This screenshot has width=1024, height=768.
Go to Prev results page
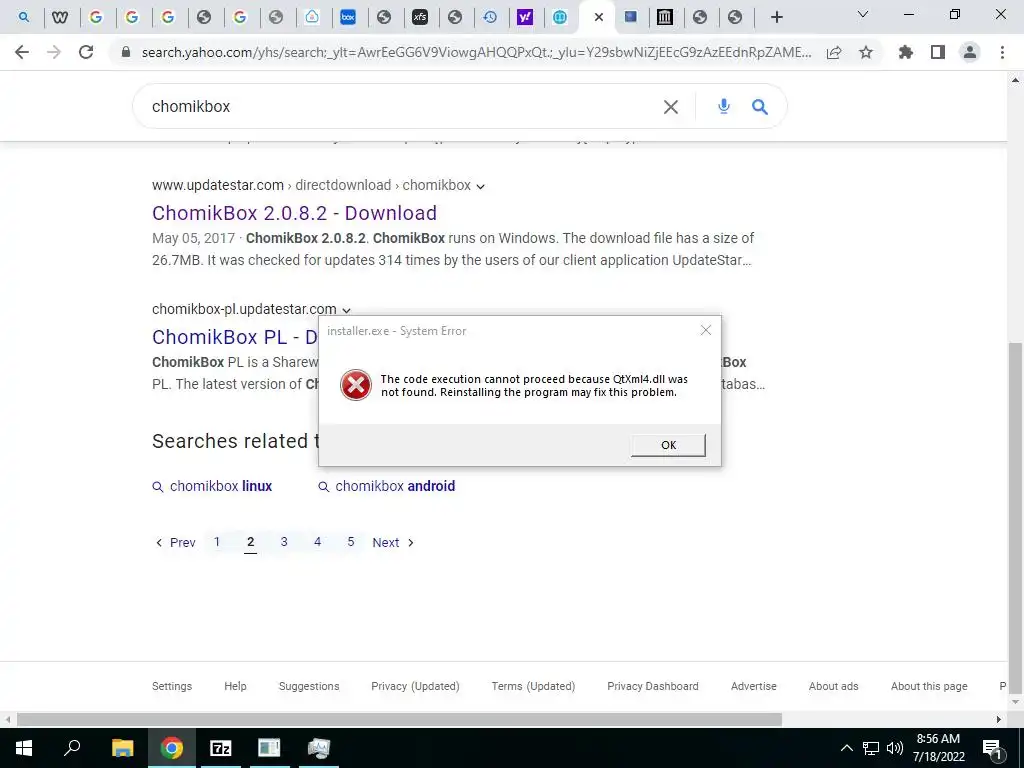click(x=175, y=543)
